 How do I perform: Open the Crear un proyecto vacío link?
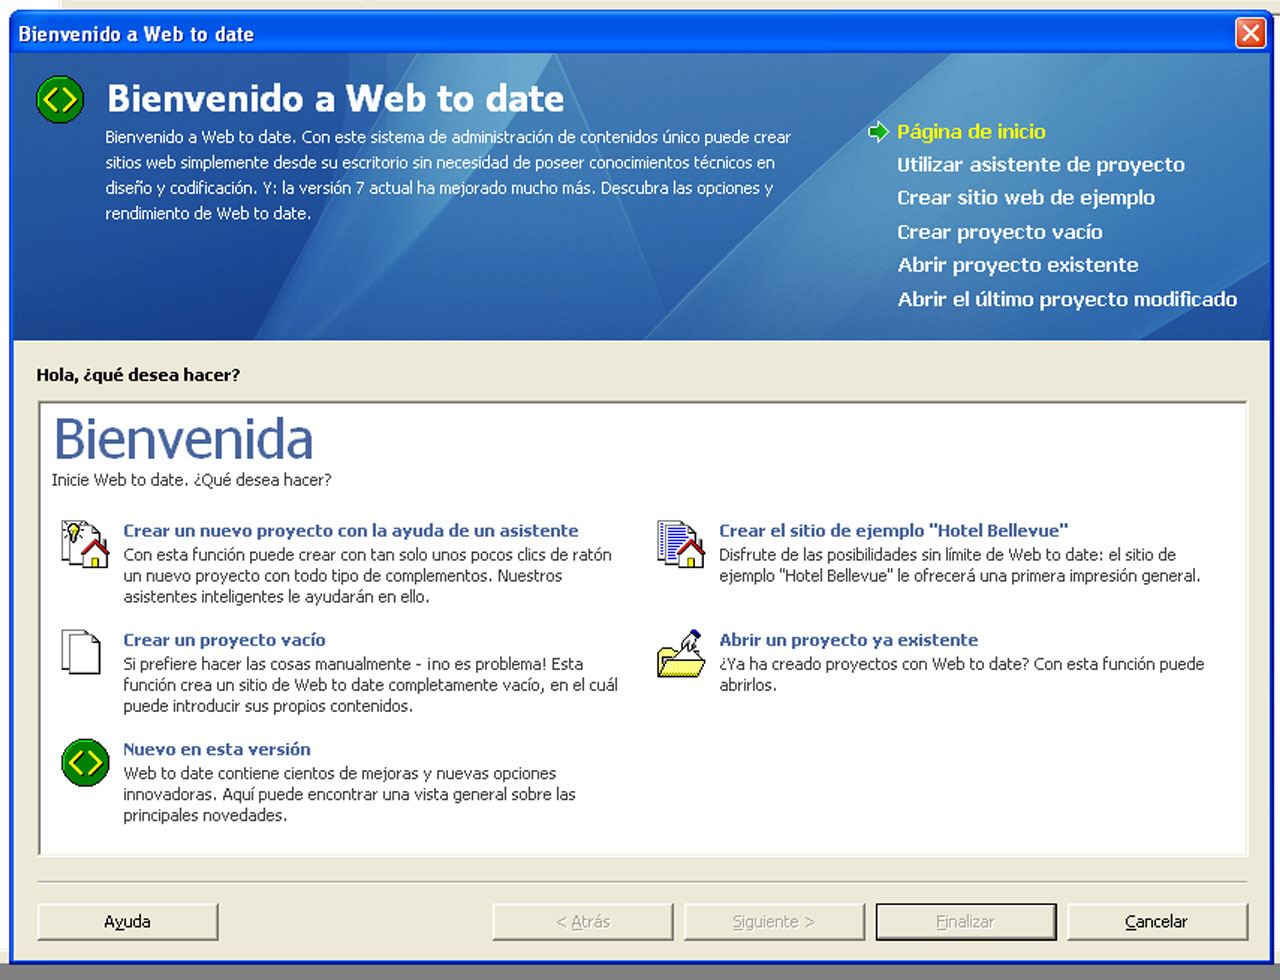[224, 639]
